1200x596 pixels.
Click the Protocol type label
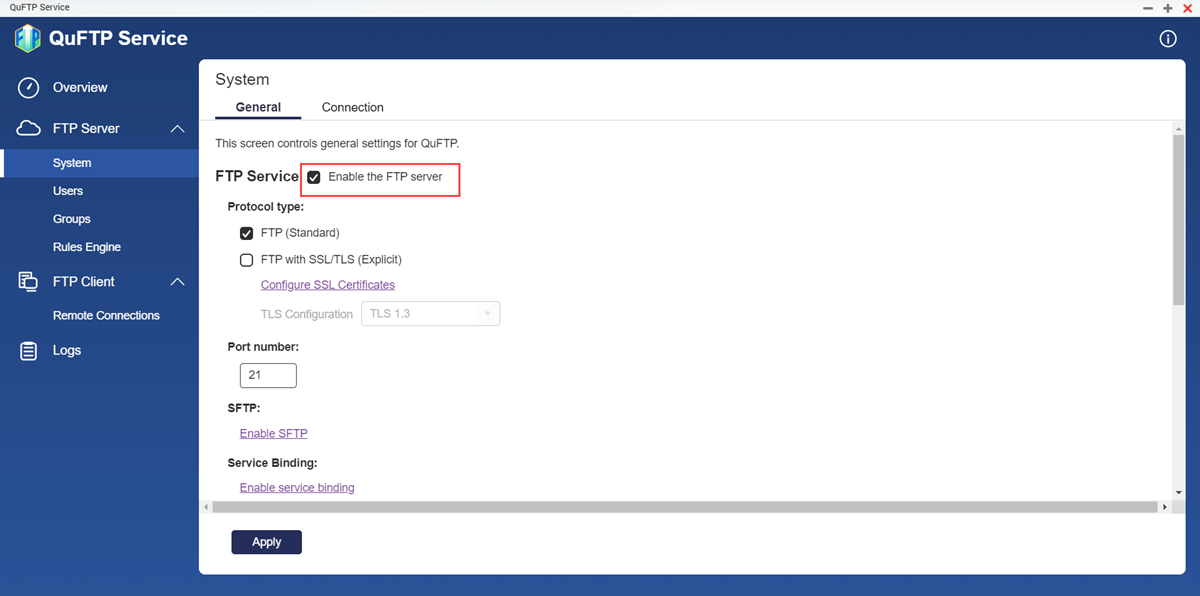coord(266,207)
